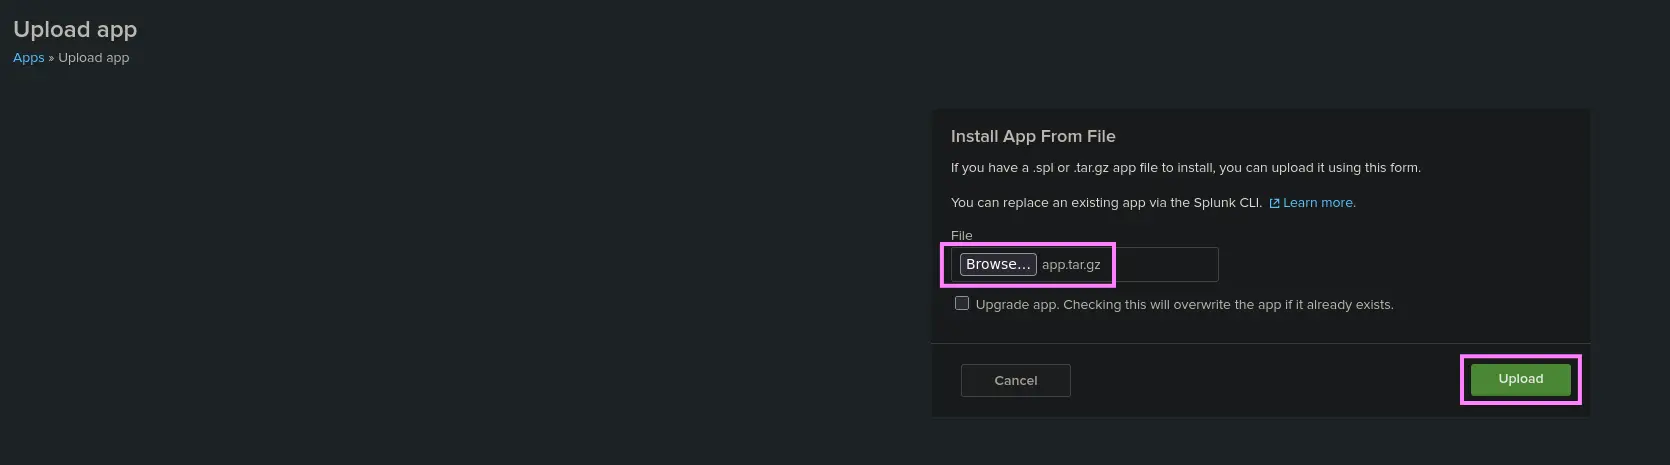Click the Splunk CLI replace app sentence

[1105, 203]
